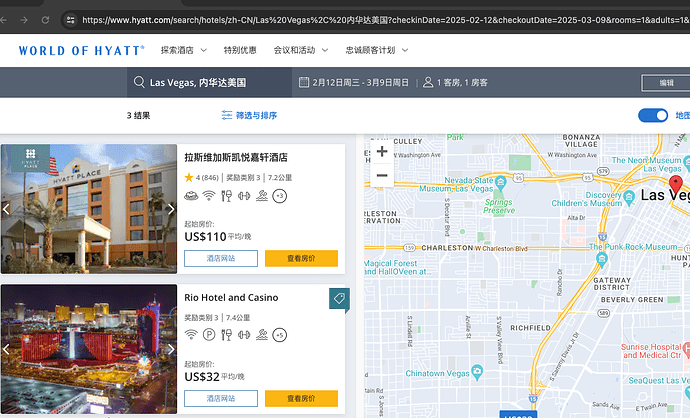This screenshot has width=690, height=418.
Task: Zoom in on the map
Action: point(382,152)
